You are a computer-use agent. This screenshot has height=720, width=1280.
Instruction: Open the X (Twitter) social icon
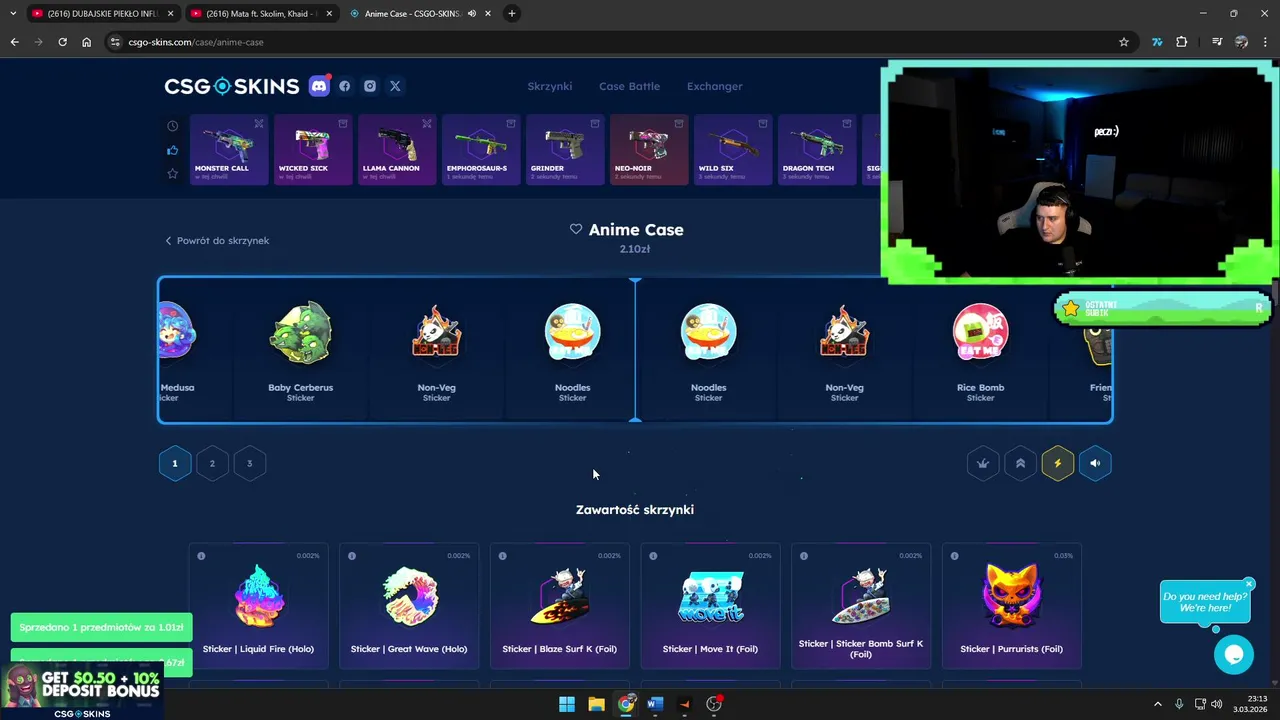(x=395, y=86)
